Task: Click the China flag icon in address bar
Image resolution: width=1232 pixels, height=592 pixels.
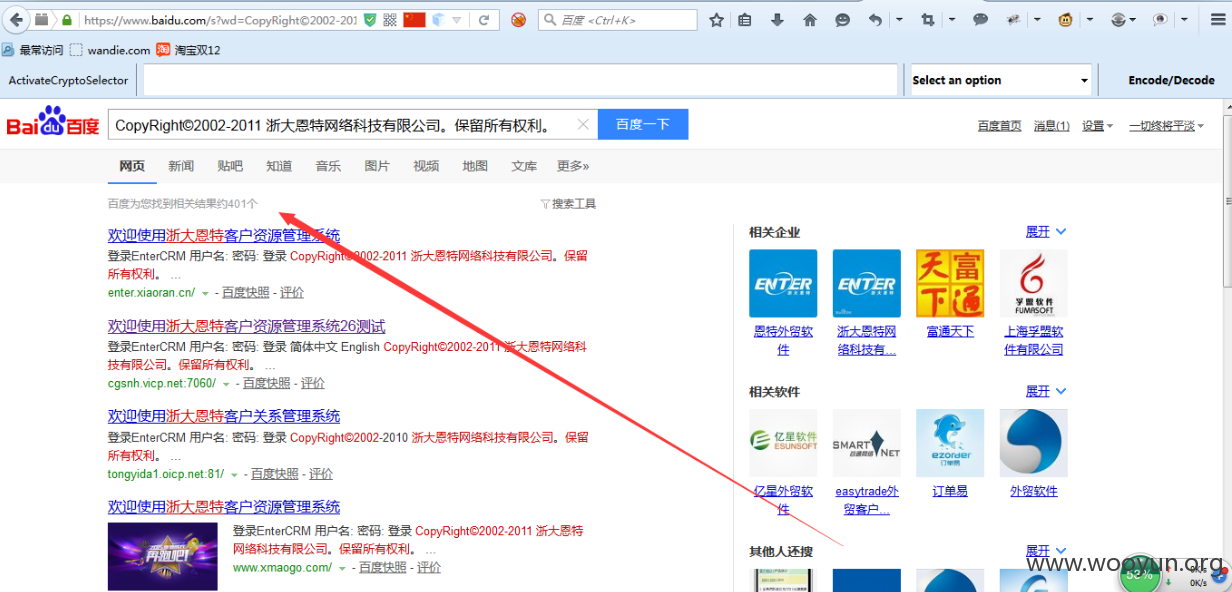Action: coord(415,20)
